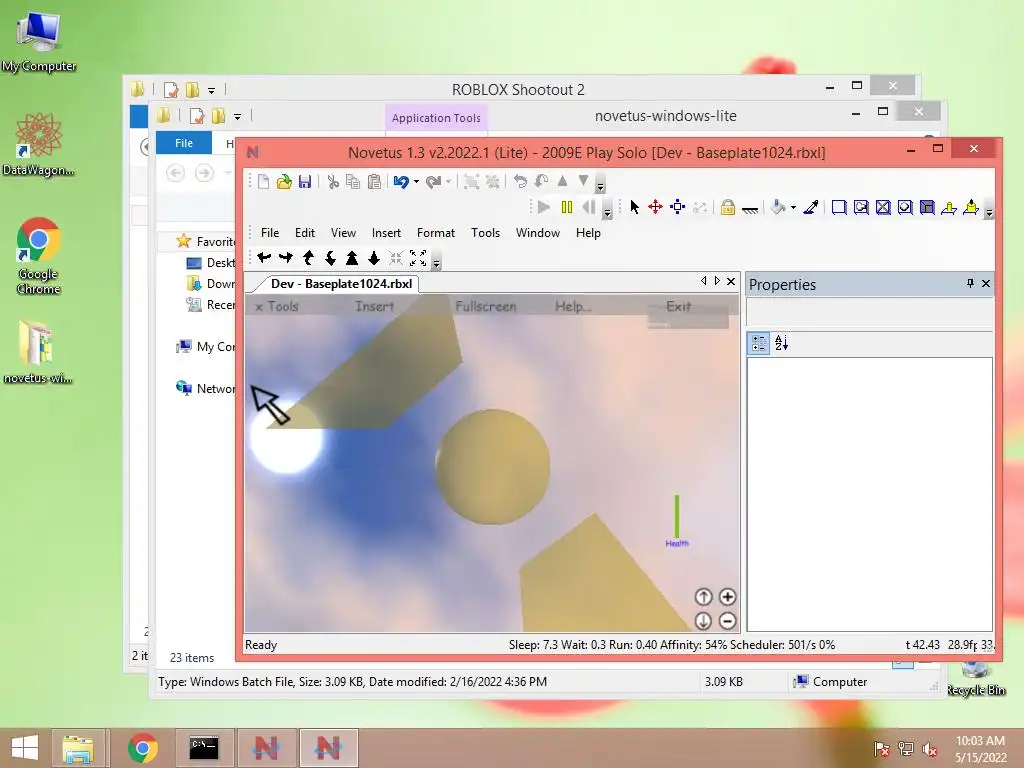Select the Studs surface tool
Viewport: 1024px width, 768px height.
coord(905,208)
